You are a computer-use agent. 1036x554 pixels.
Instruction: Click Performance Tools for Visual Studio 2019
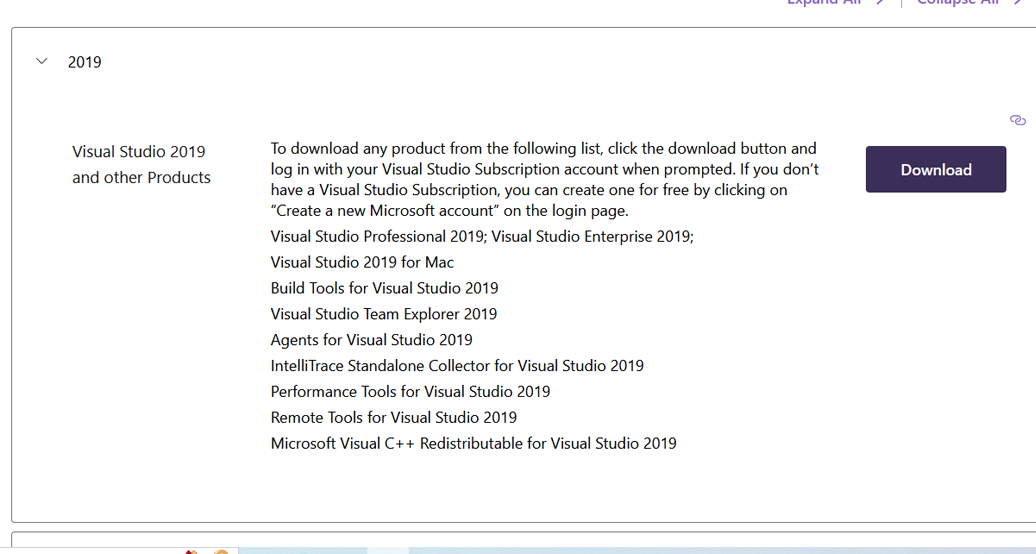pos(410,392)
